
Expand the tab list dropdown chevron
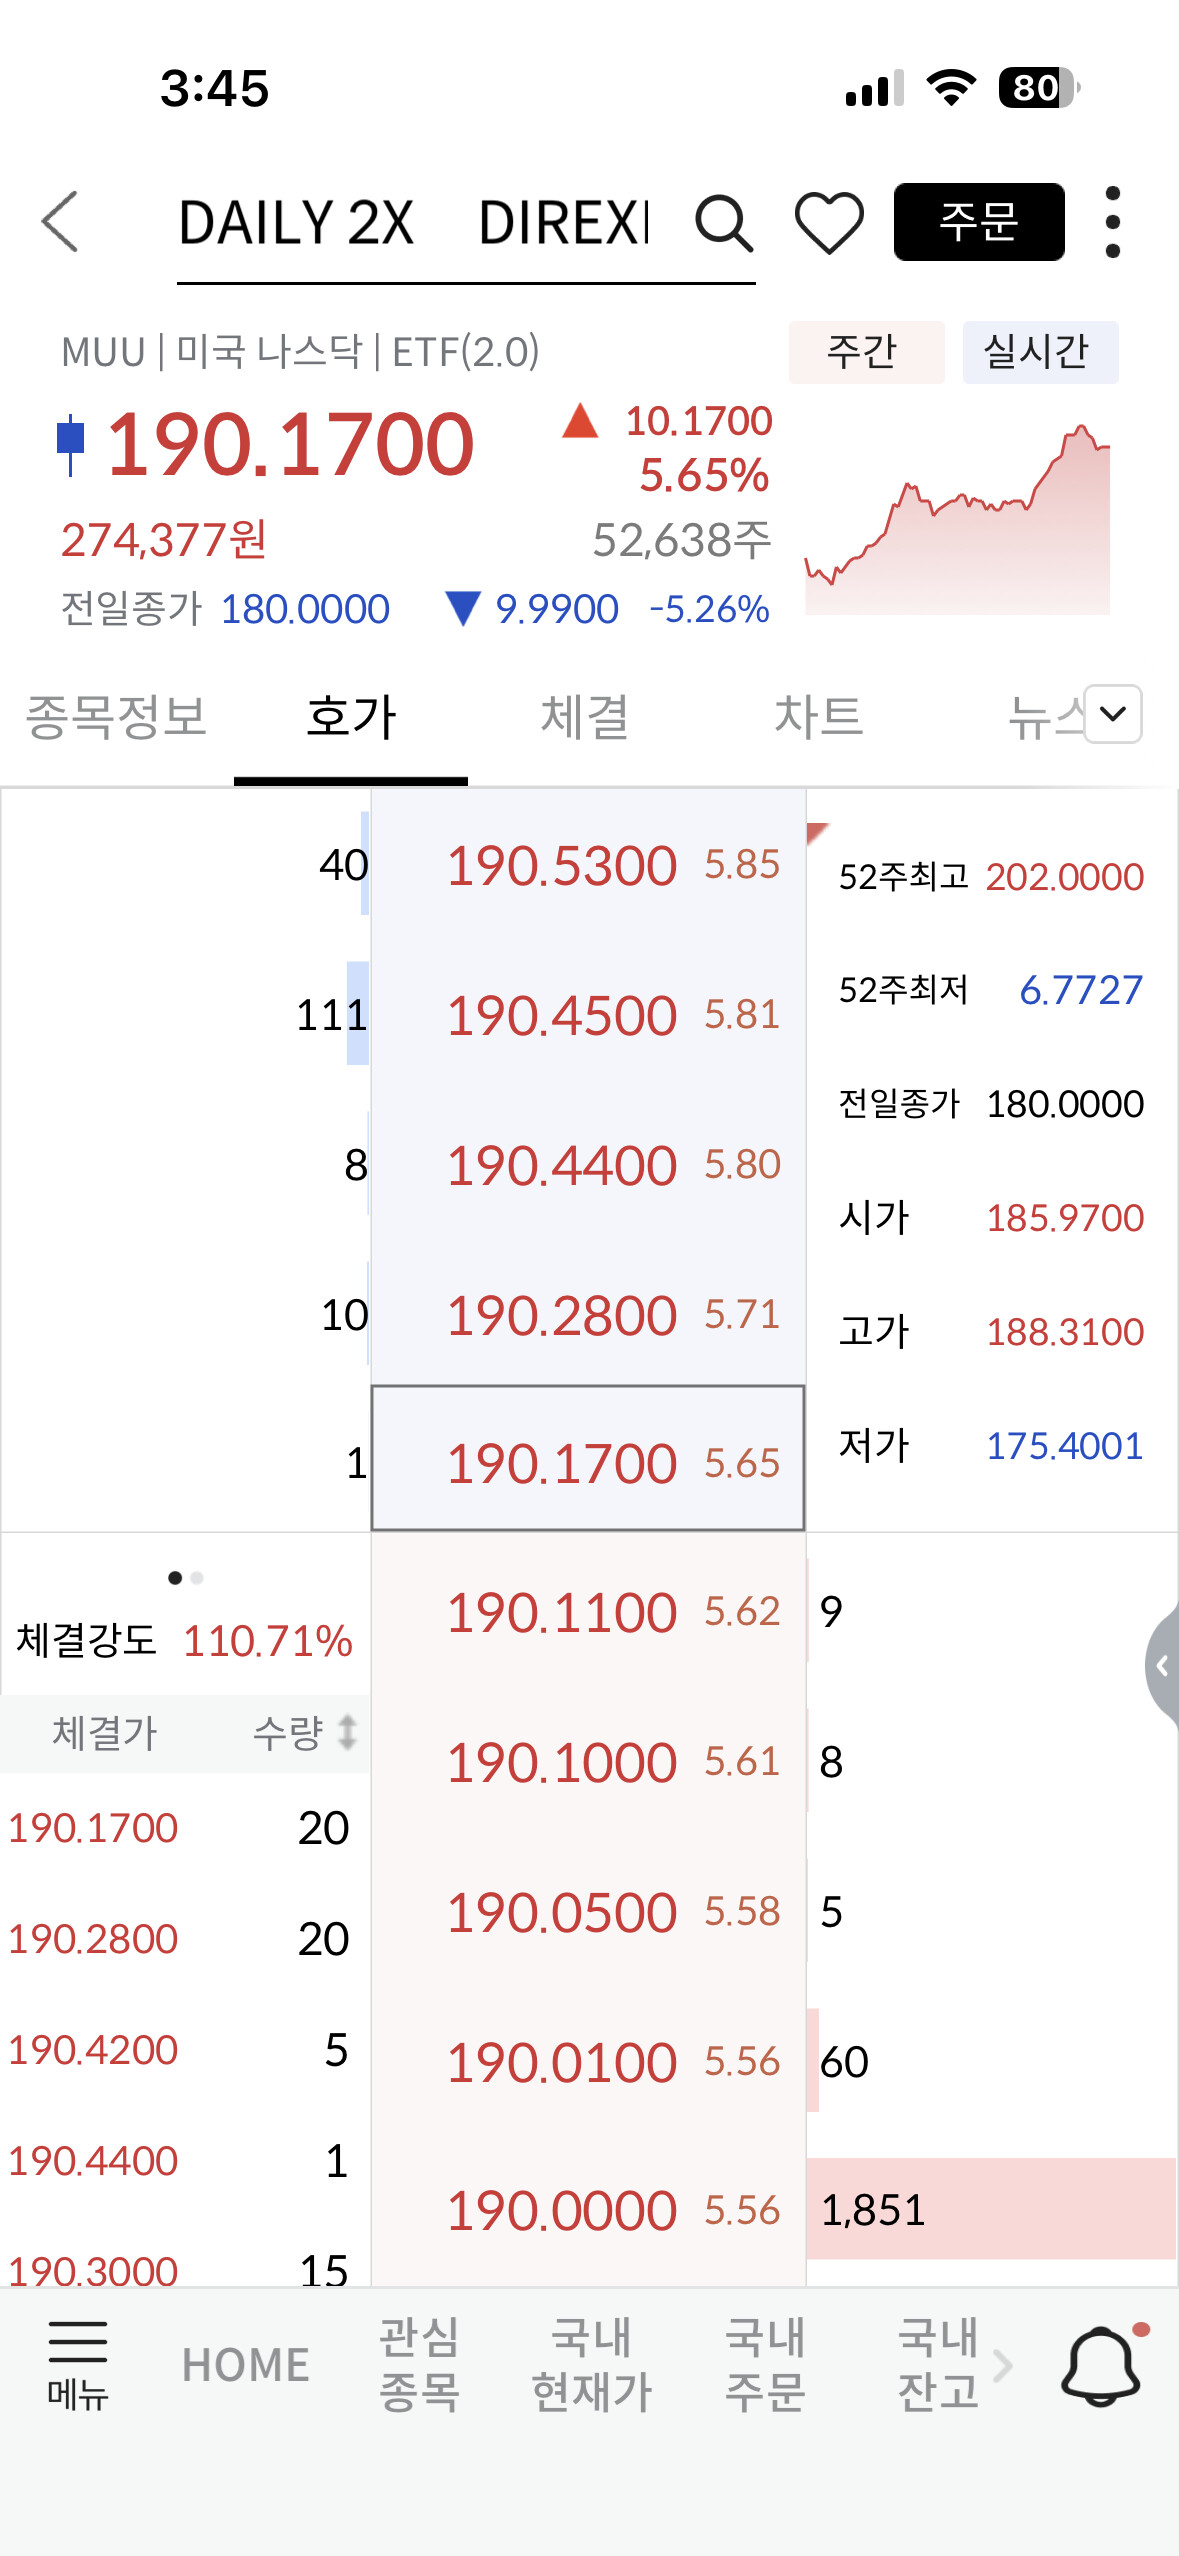(x=1113, y=714)
